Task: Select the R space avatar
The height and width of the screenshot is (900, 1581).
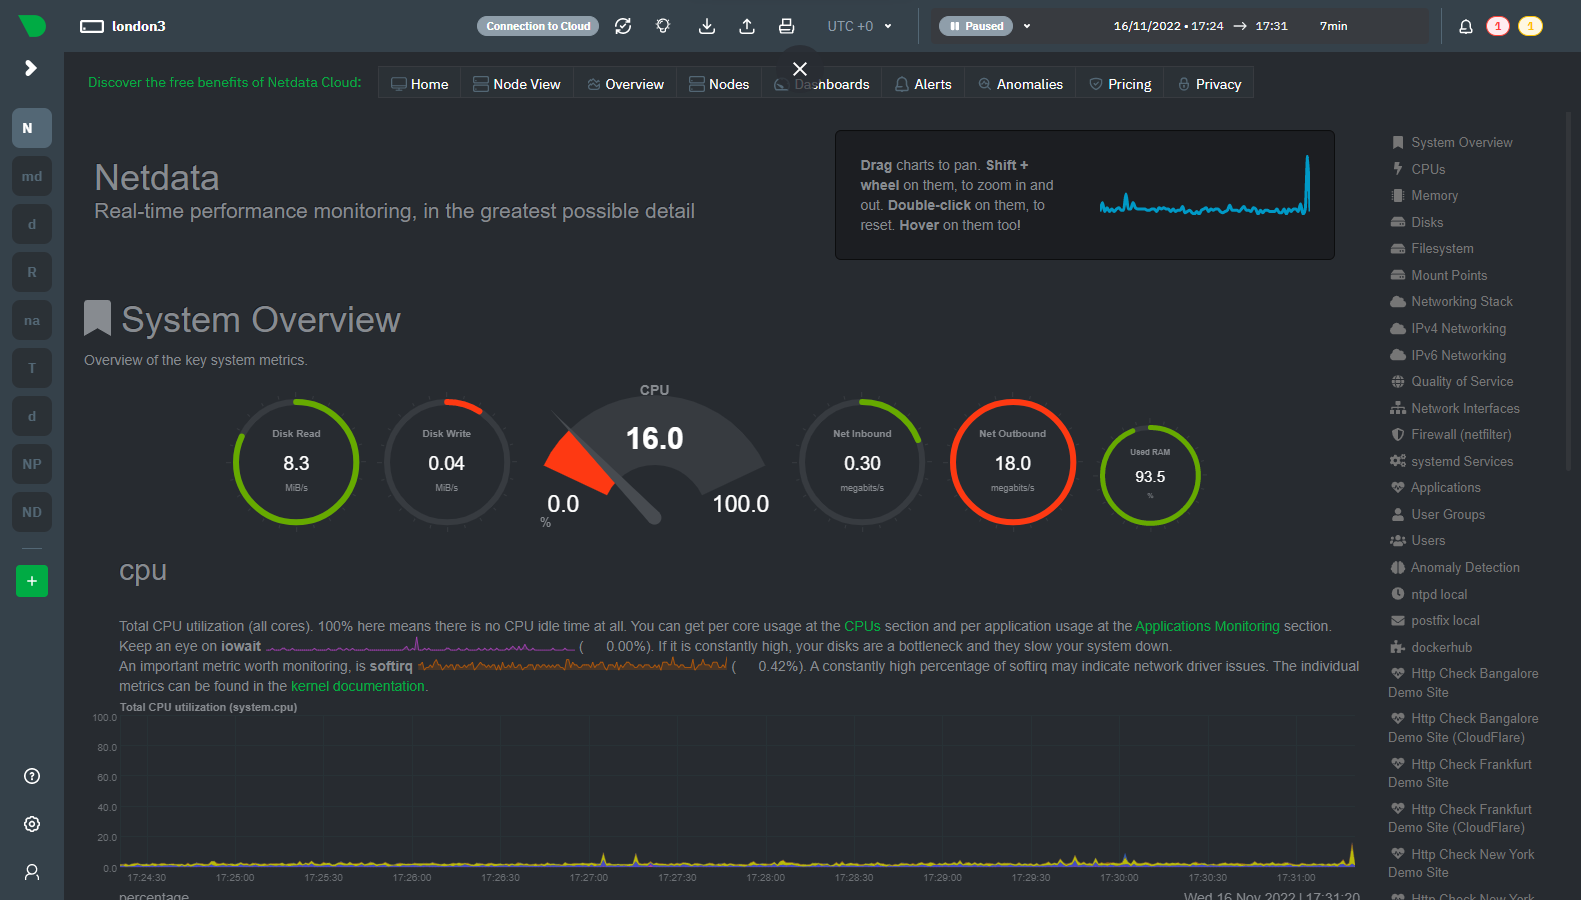Action: click(32, 272)
